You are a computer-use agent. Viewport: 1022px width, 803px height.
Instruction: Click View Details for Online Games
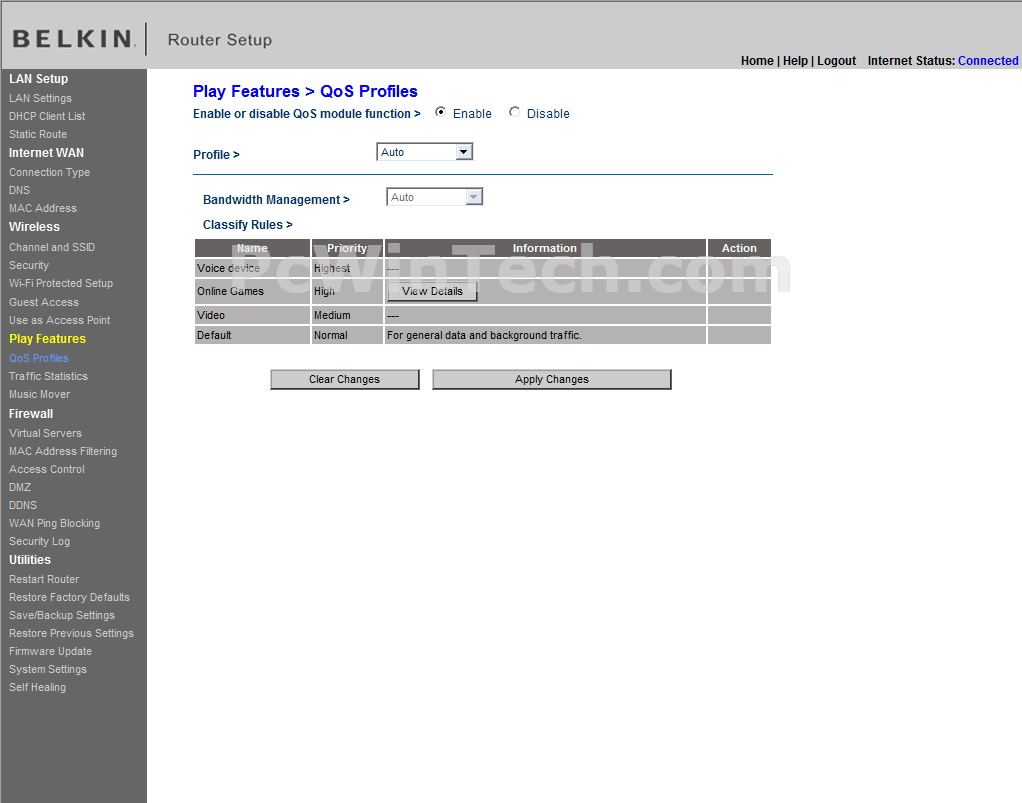click(x=432, y=291)
